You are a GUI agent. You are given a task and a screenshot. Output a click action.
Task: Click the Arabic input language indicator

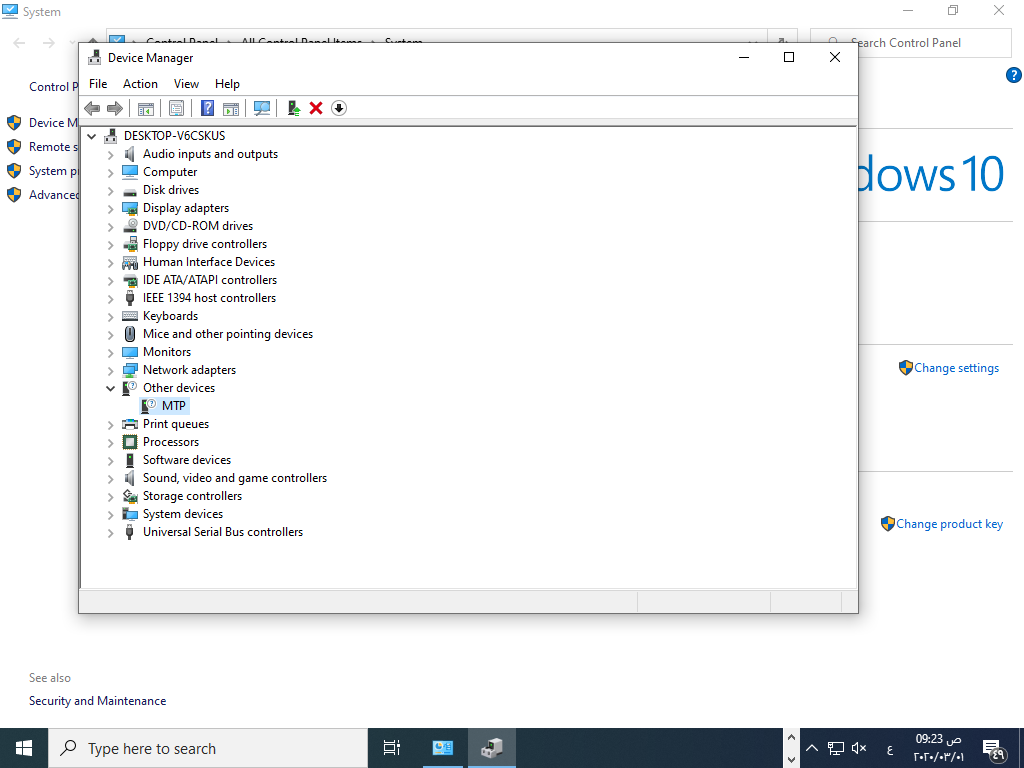[889, 748]
